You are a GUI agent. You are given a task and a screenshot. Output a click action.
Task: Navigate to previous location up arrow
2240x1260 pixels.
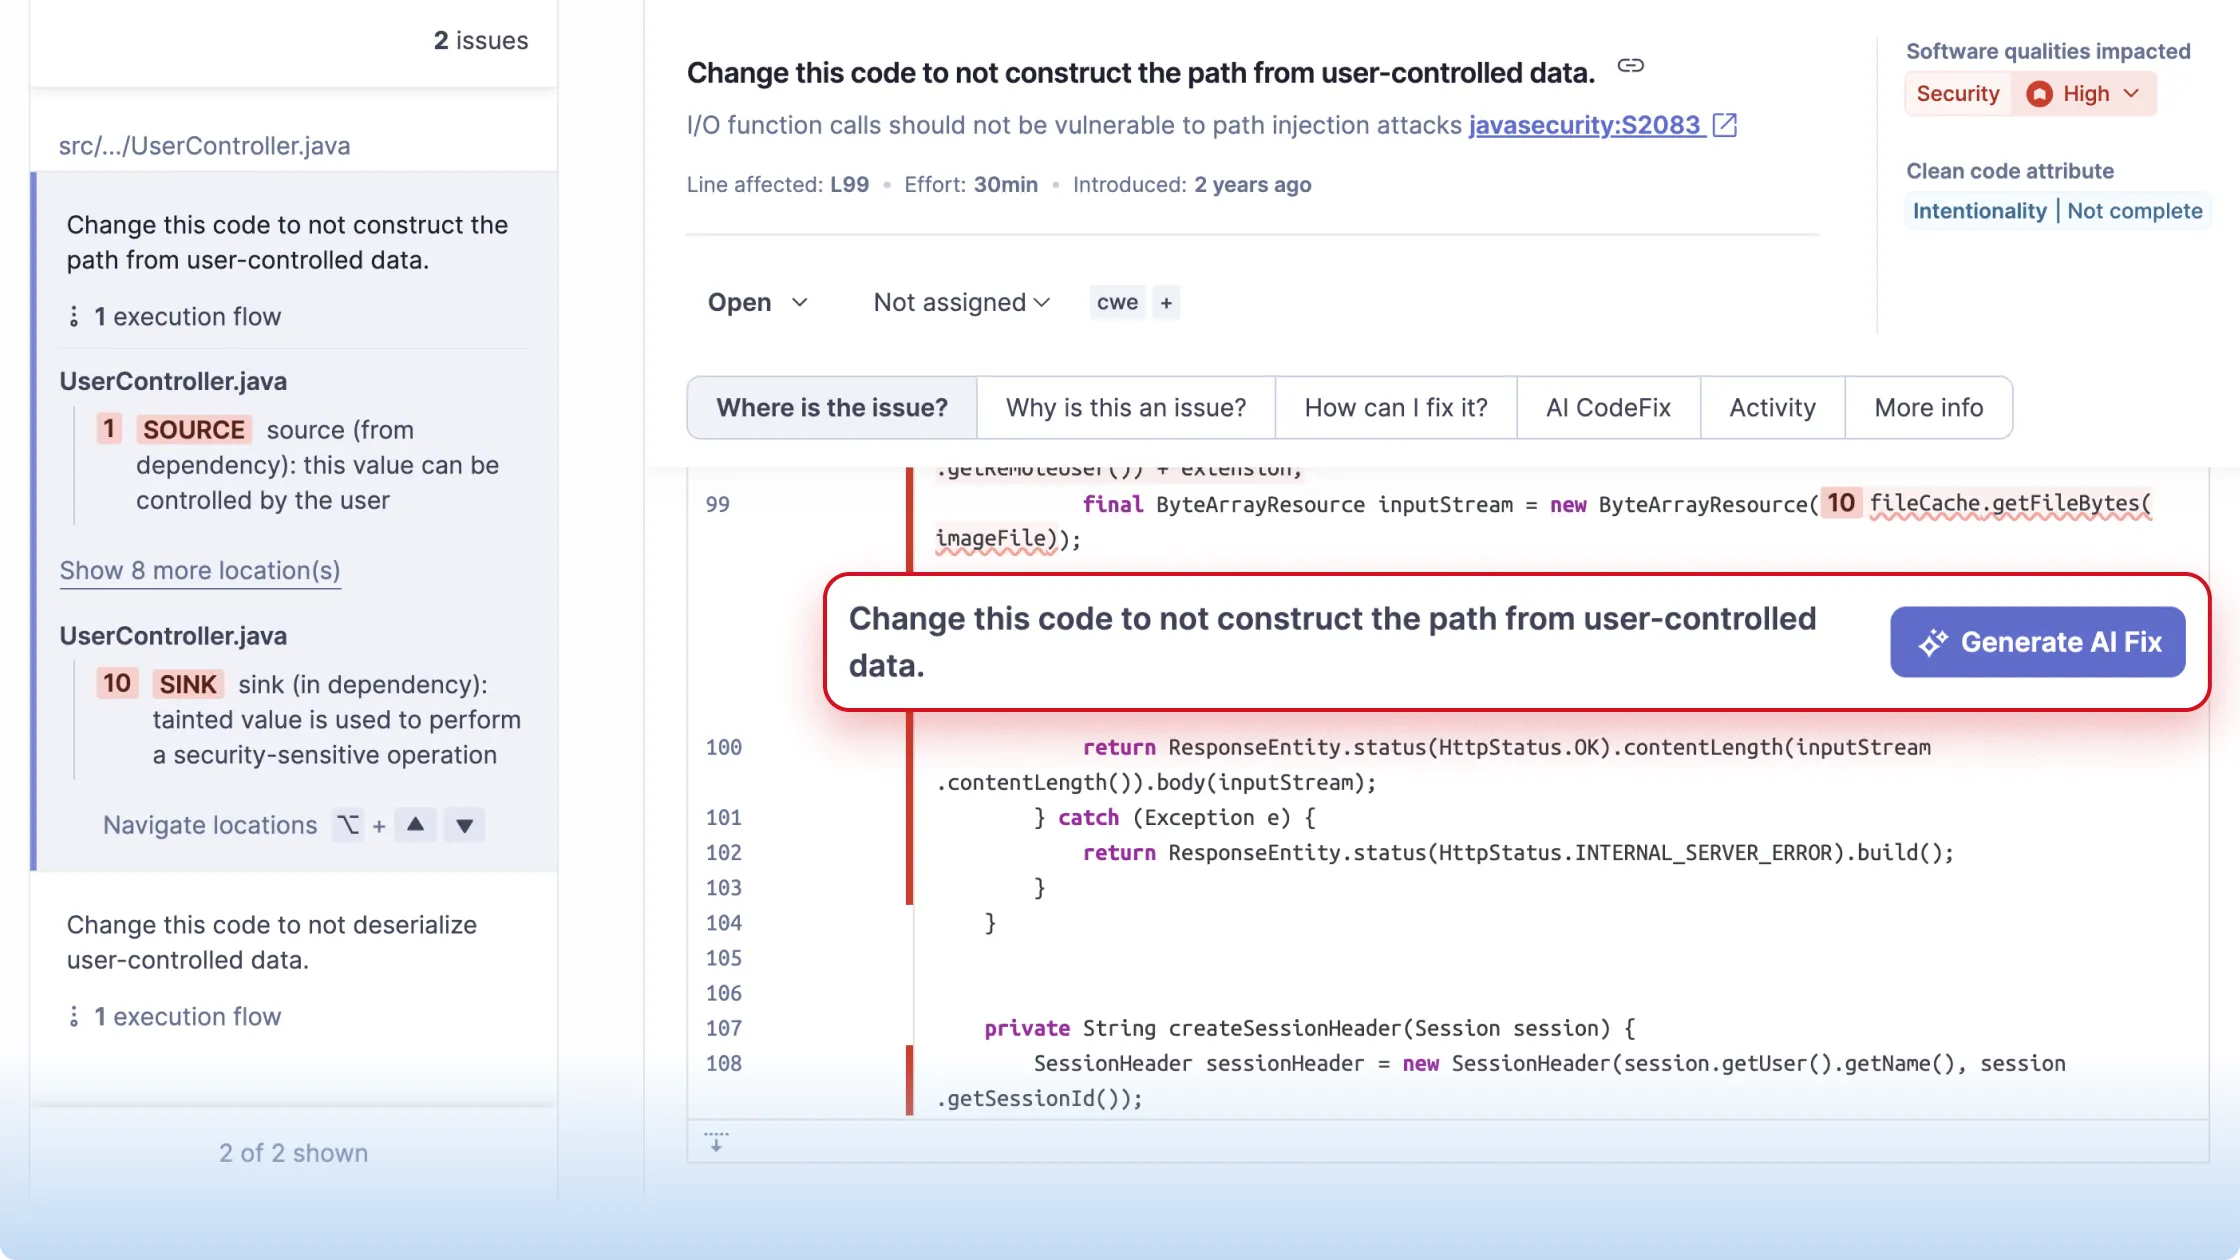415,825
